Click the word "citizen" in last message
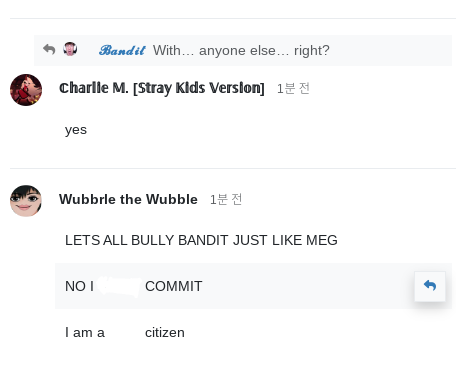 click(x=165, y=332)
